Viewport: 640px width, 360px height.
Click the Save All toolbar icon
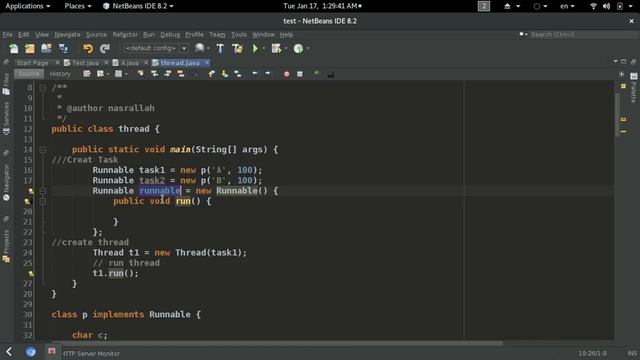(x=63, y=49)
